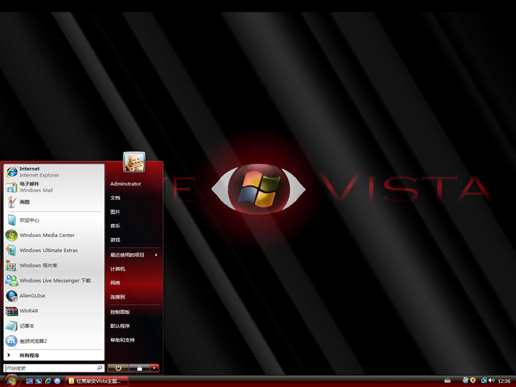Expand the recent items submenu arrow
This screenshot has width=516, height=387.
tap(156, 255)
